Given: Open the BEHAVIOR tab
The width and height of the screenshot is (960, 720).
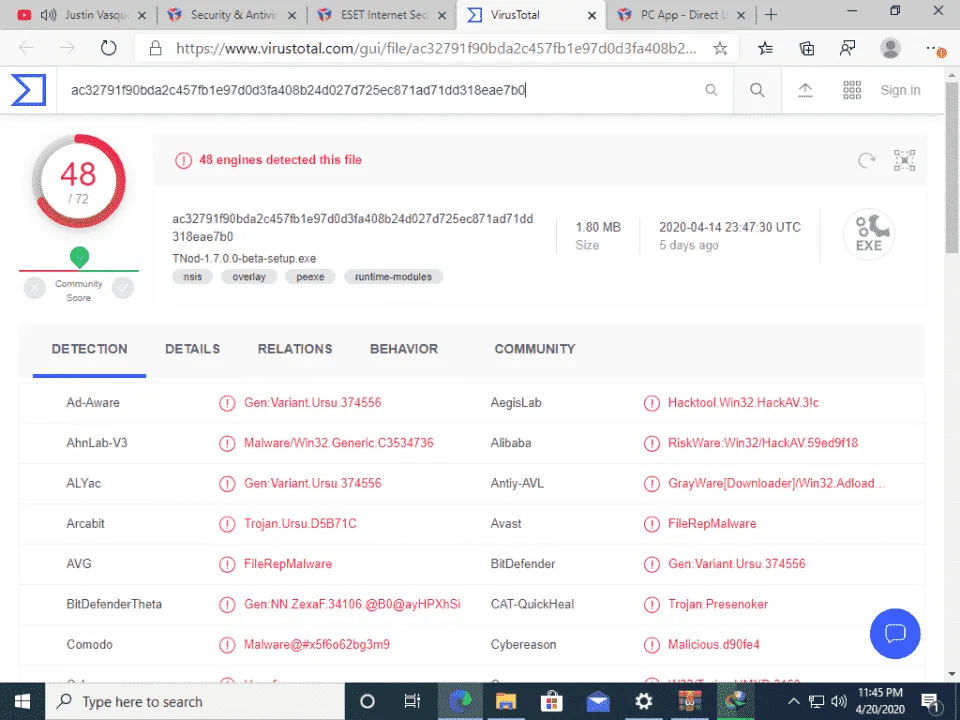Looking at the screenshot, I should pos(404,349).
